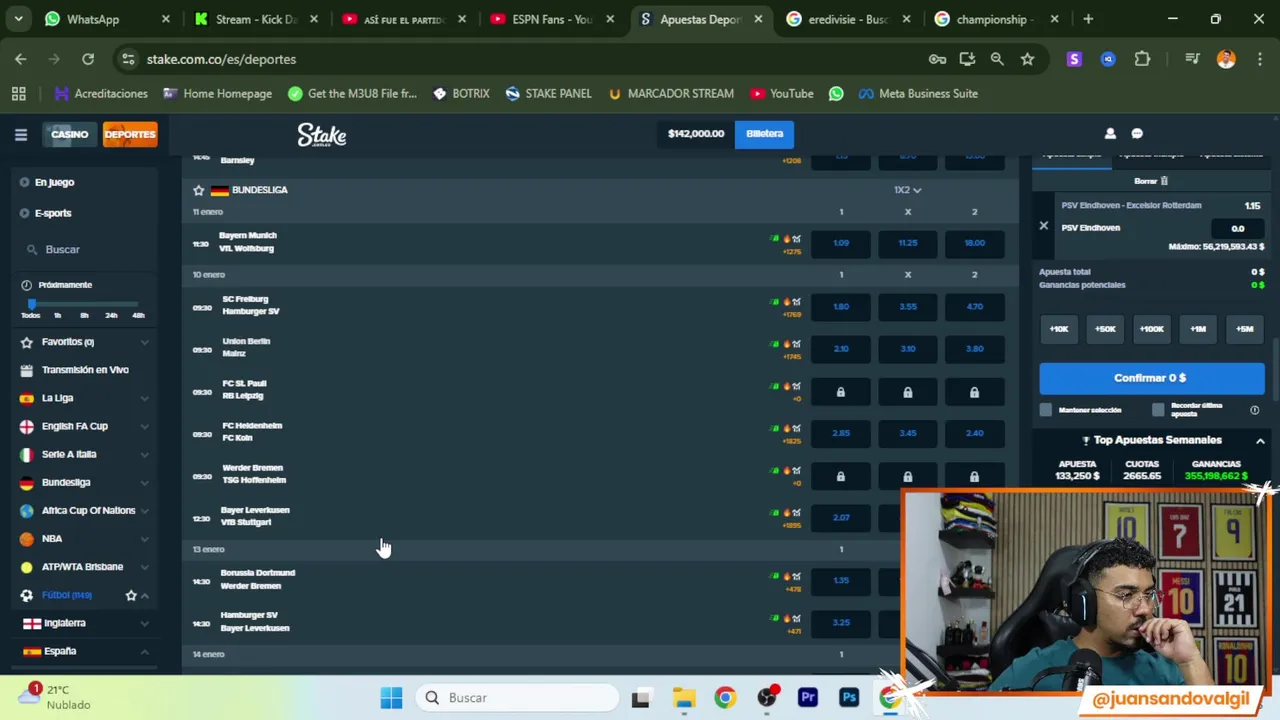Image resolution: width=1280 pixels, height=720 pixels.
Task: Favorite the Bundesliga league star
Action: pyautogui.click(x=198, y=190)
